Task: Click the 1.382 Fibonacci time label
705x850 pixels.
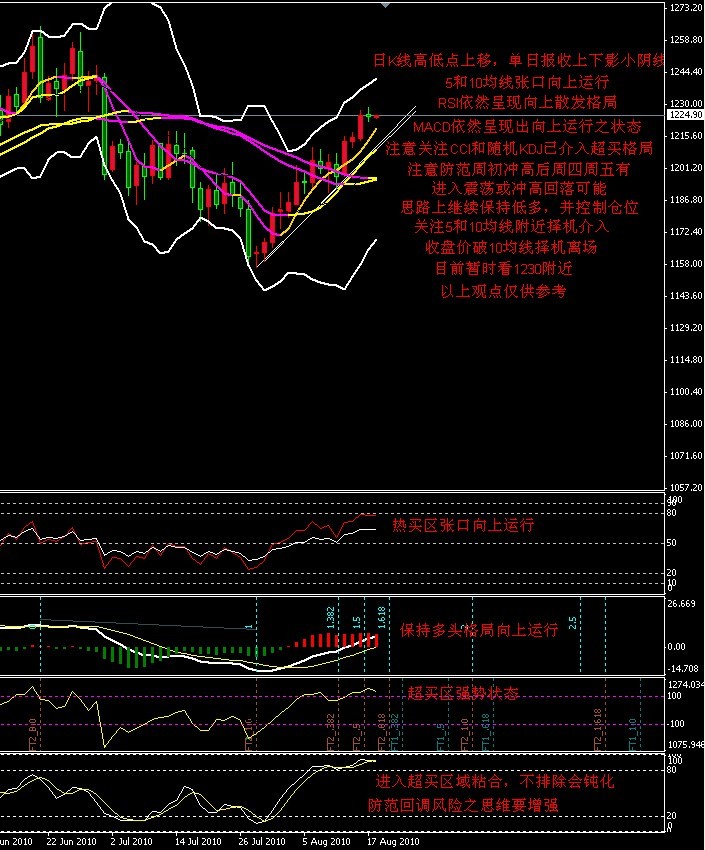Action: 330,617
